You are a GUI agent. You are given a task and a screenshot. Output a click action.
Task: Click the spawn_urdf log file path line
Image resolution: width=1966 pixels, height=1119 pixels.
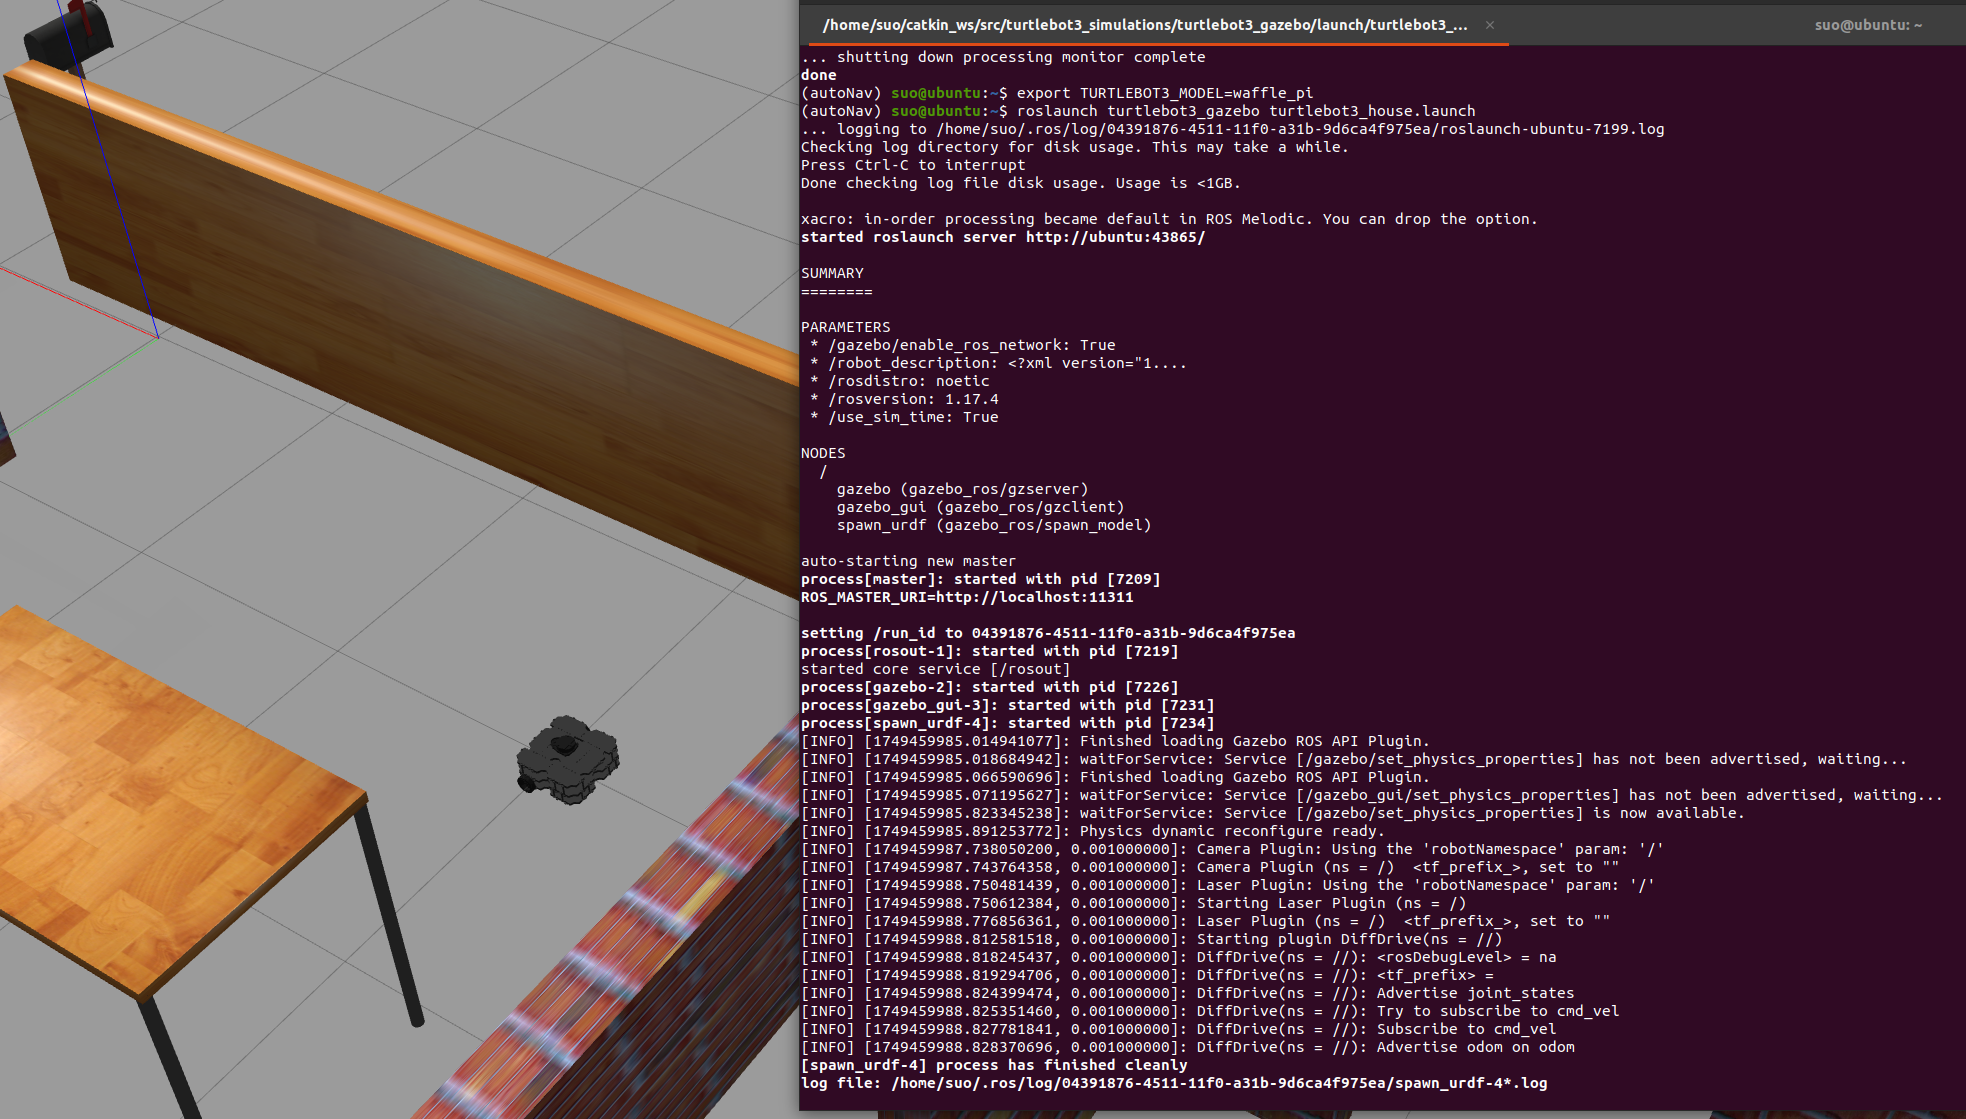pos(1173,1083)
